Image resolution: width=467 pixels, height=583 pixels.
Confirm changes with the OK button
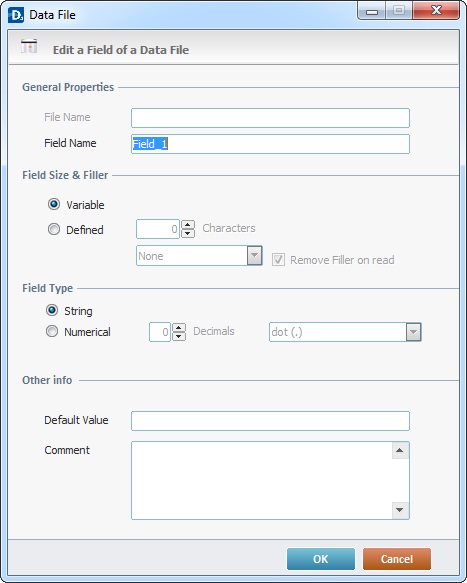tap(321, 559)
